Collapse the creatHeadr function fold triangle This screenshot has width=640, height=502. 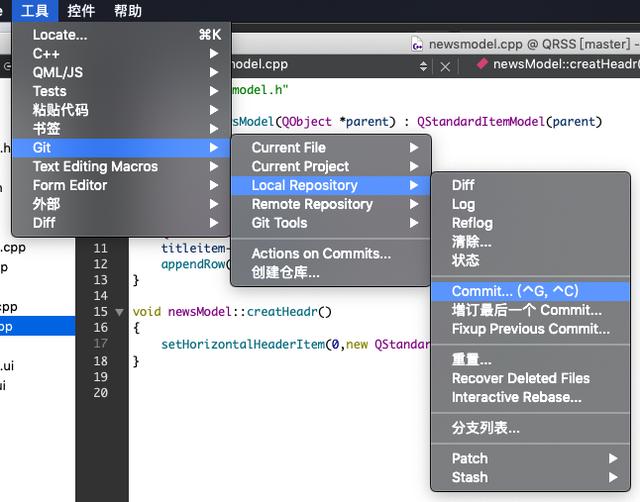pyautogui.click(x=119, y=312)
